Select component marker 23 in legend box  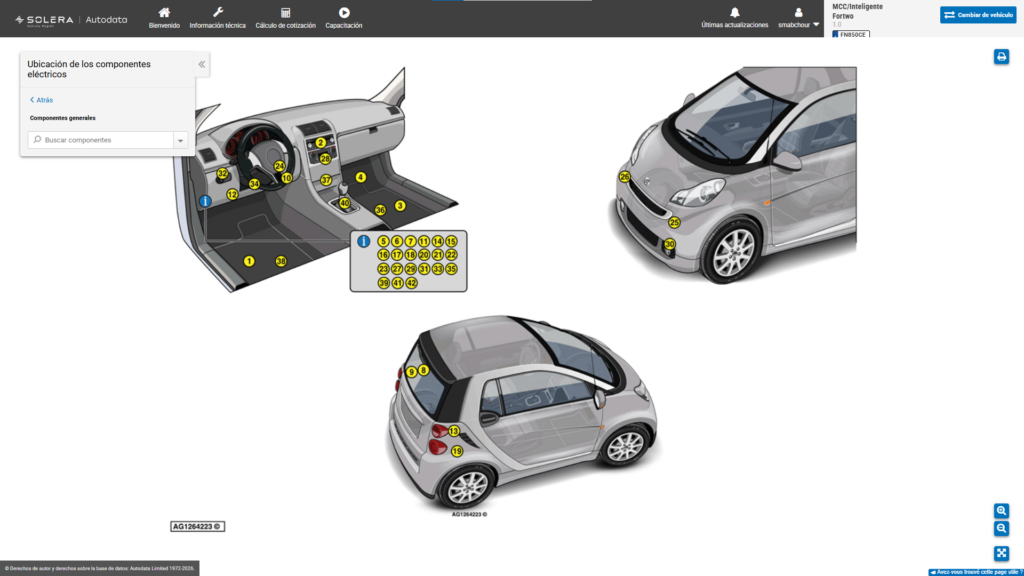pyautogui.click(x=383, y=269)
